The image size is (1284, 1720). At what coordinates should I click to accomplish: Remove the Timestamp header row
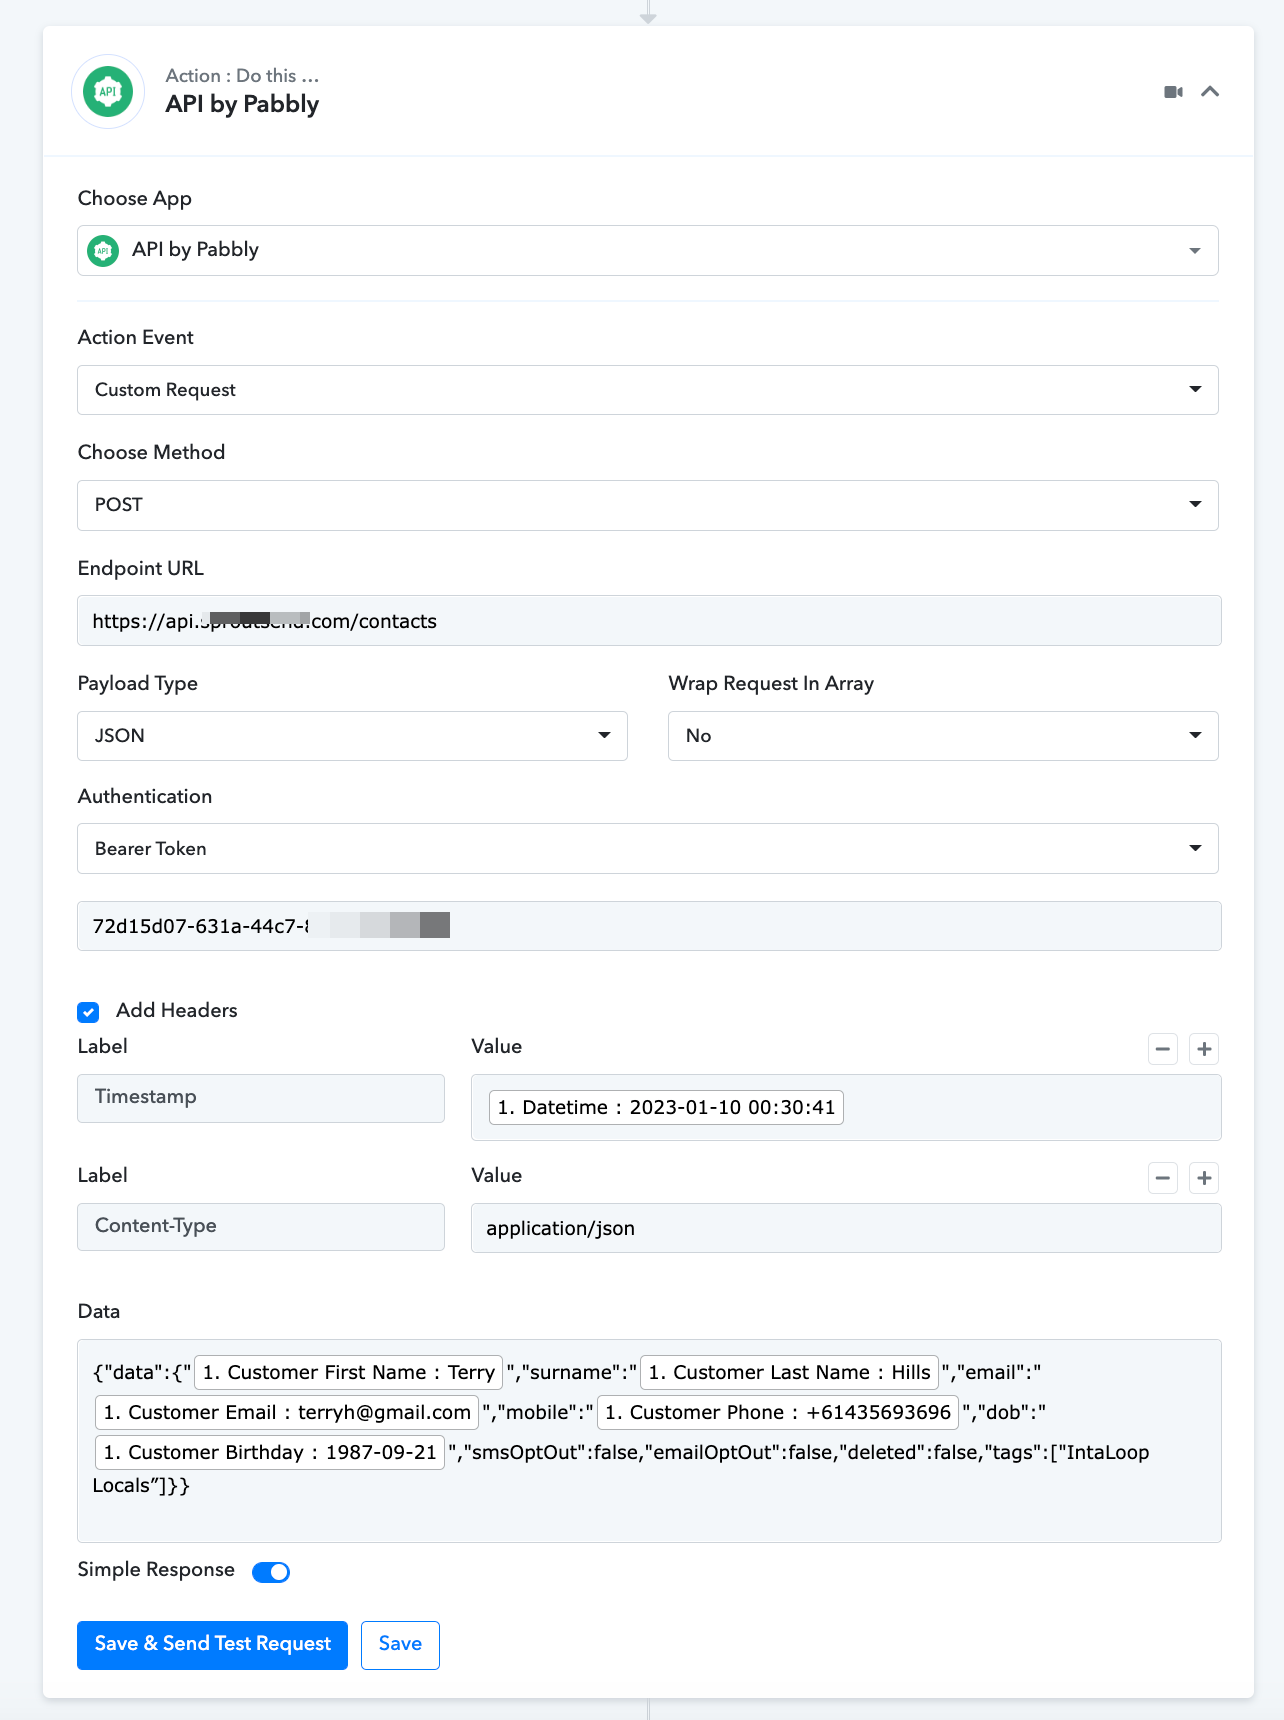click(1163, 1049)
